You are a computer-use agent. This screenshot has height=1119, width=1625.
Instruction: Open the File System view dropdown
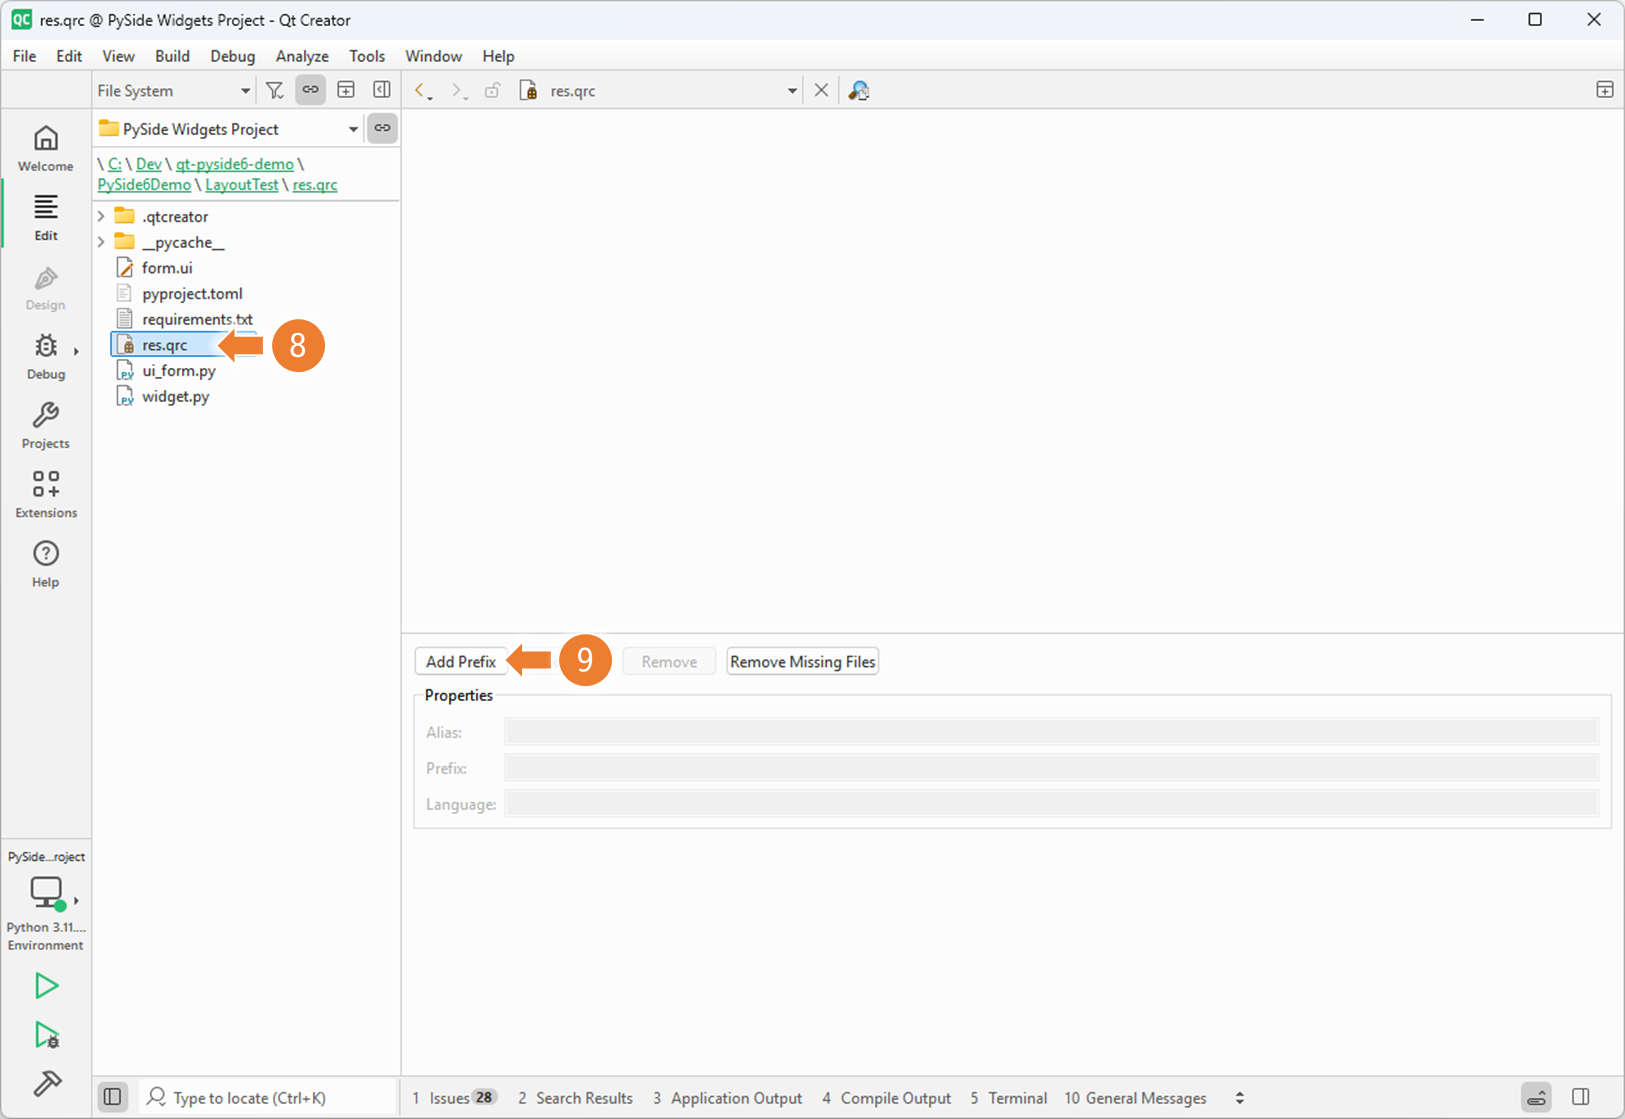pyautogui.click(x=173, y=90)
